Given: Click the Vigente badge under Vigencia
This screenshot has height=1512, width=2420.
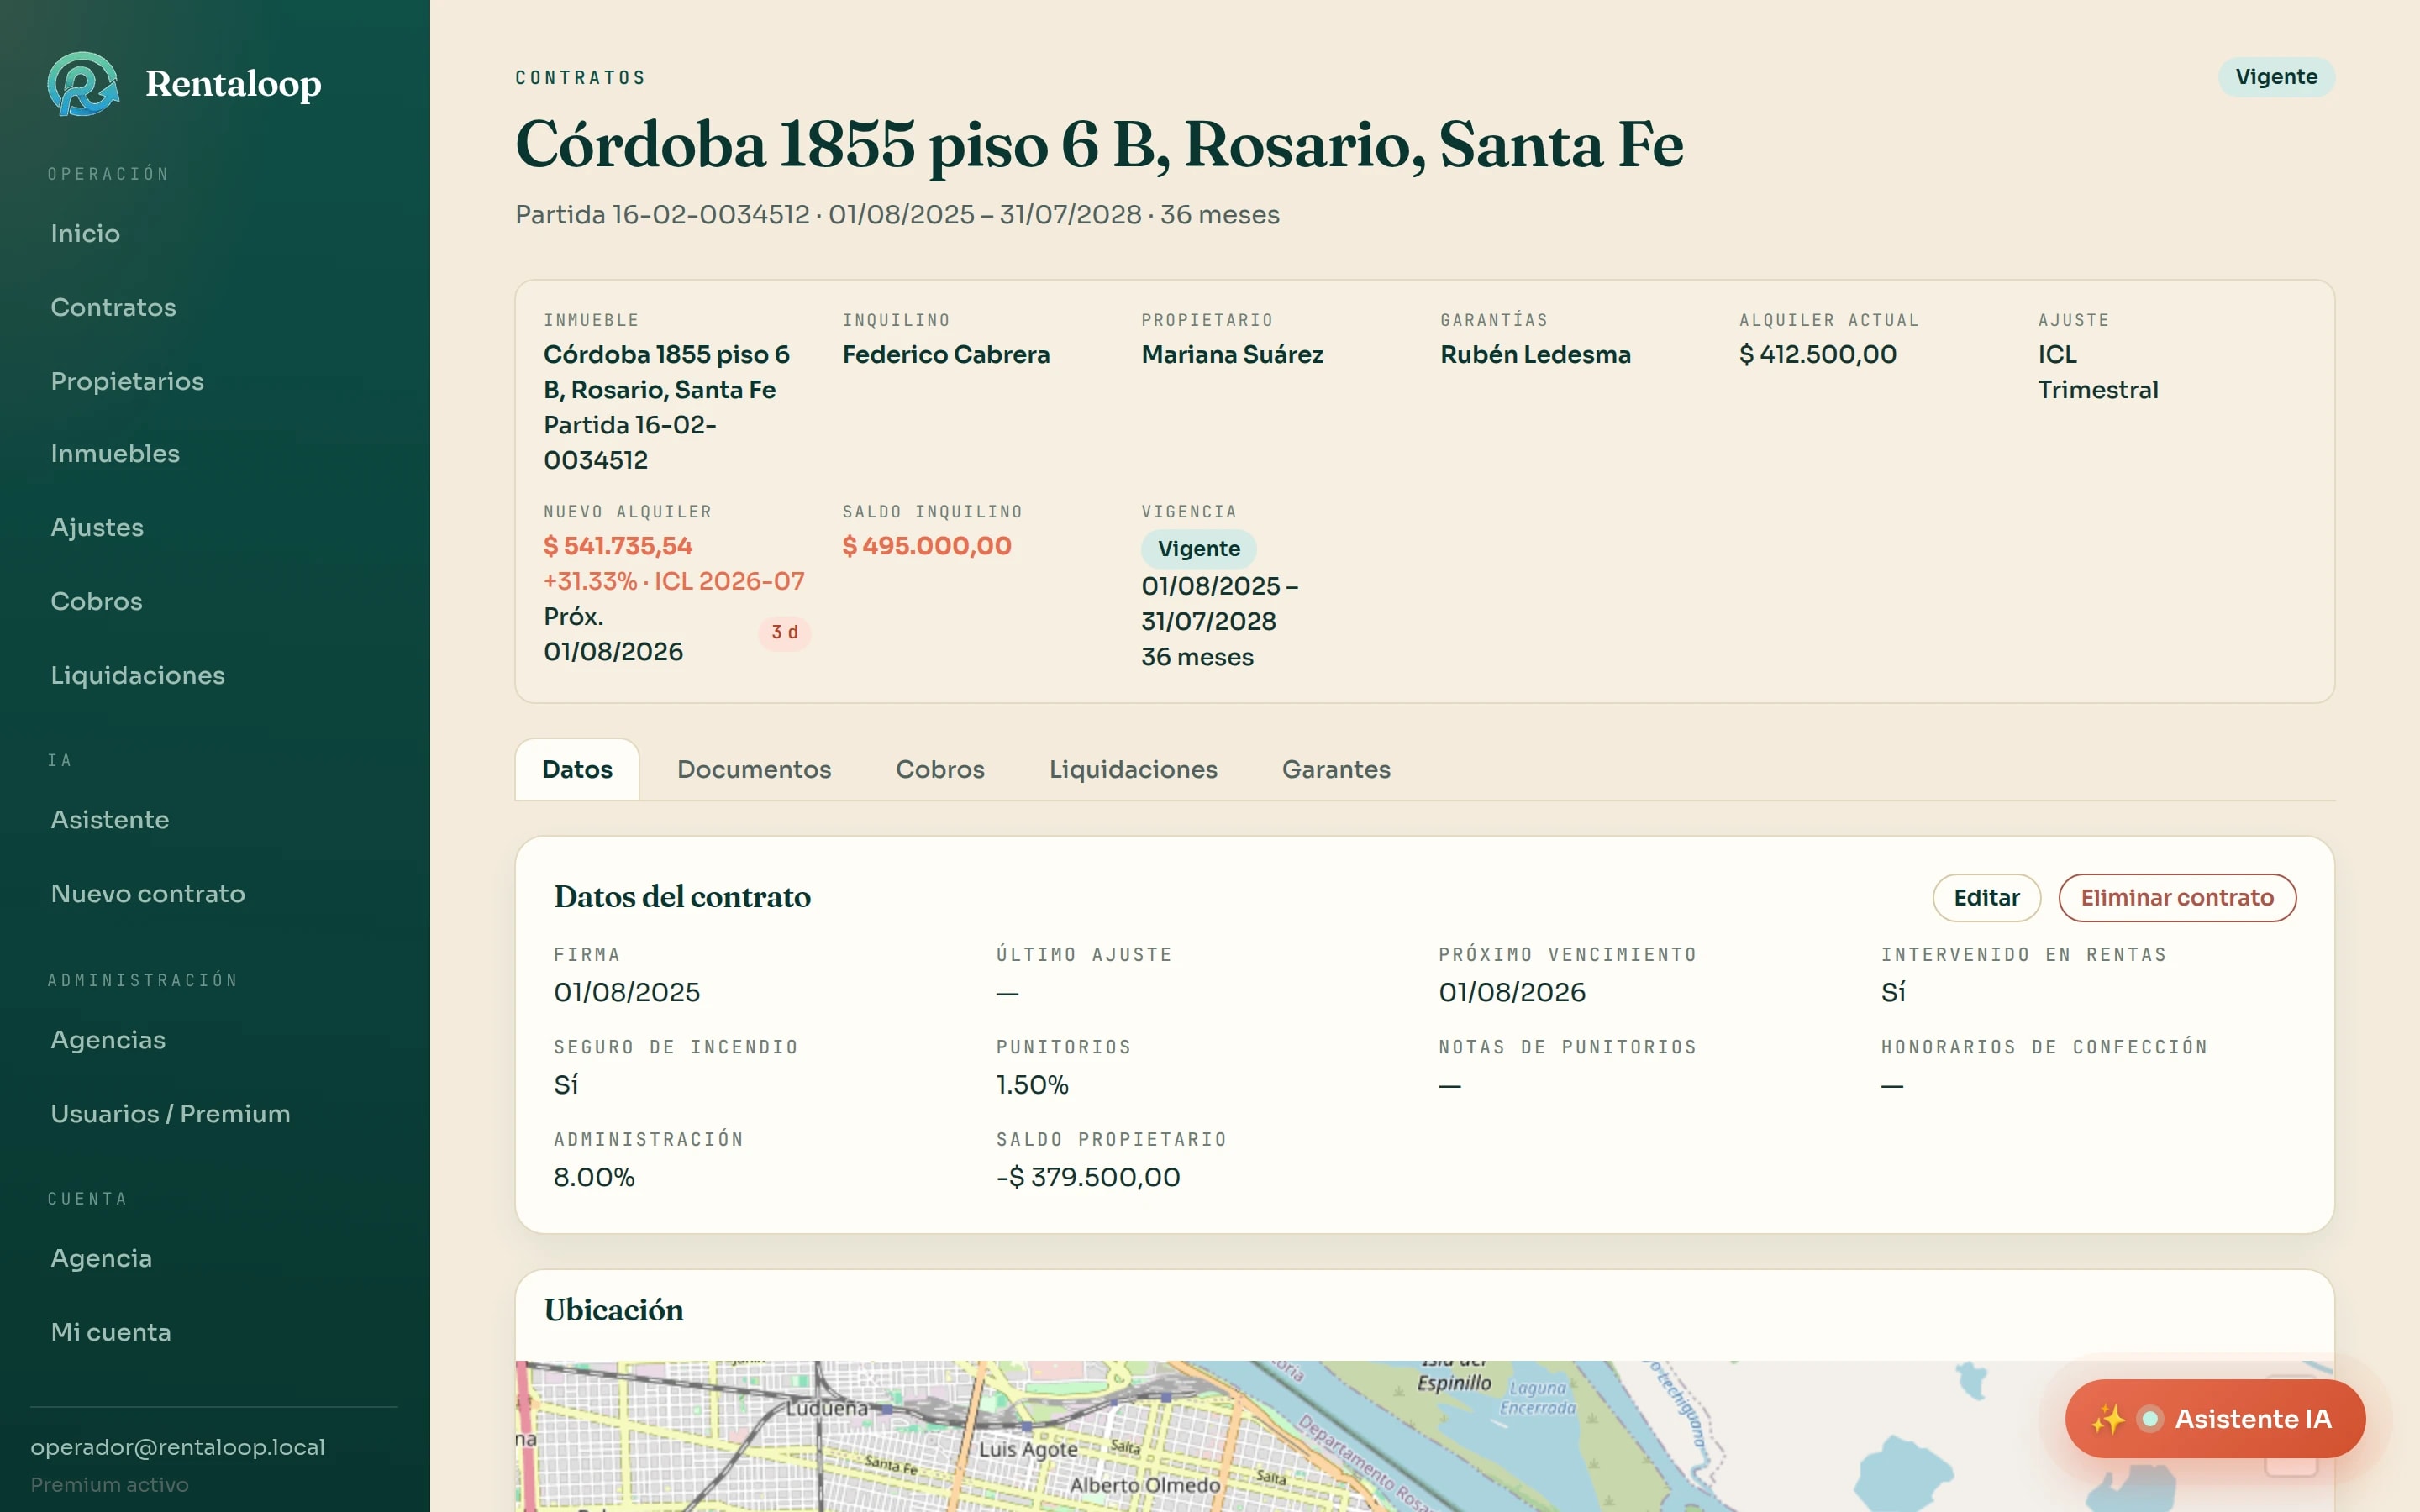Looking at the screenshot, I should click(x=1199, y=548).
